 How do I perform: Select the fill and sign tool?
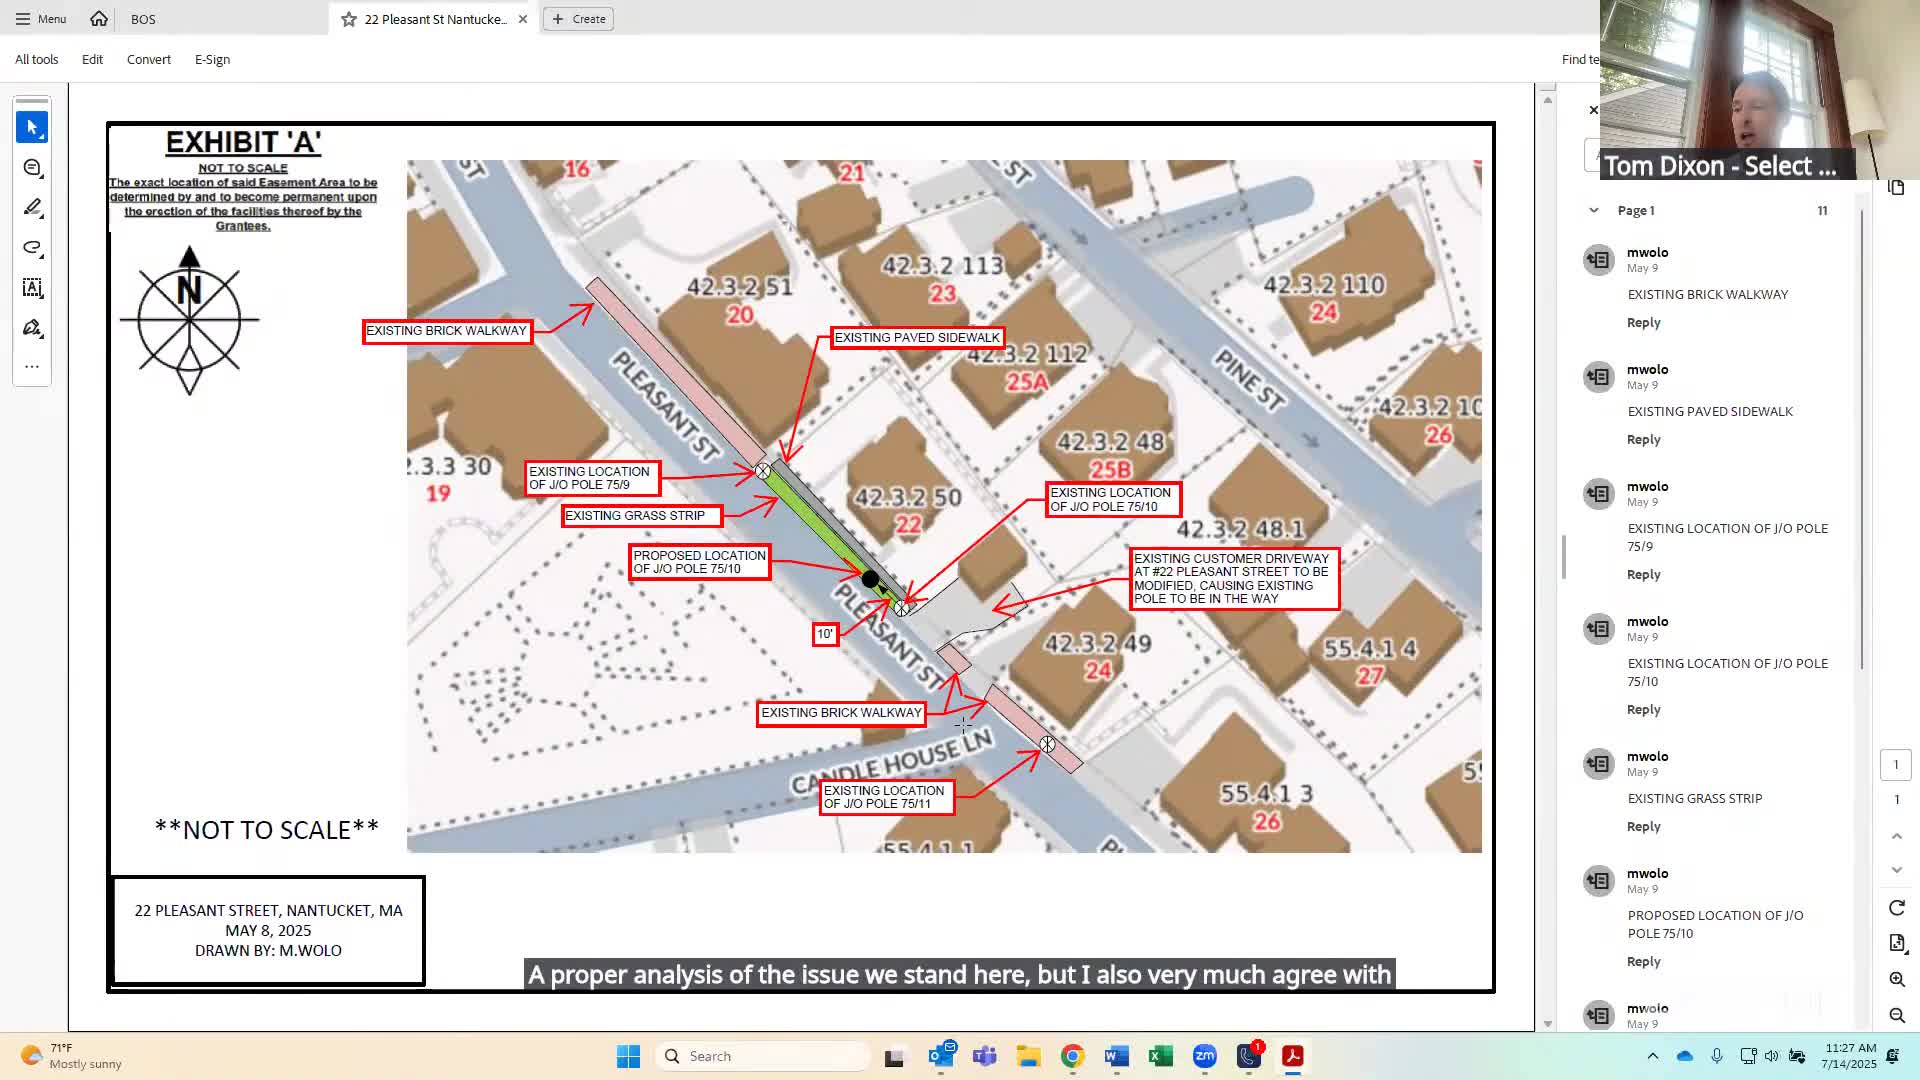[x=32, y=328]
